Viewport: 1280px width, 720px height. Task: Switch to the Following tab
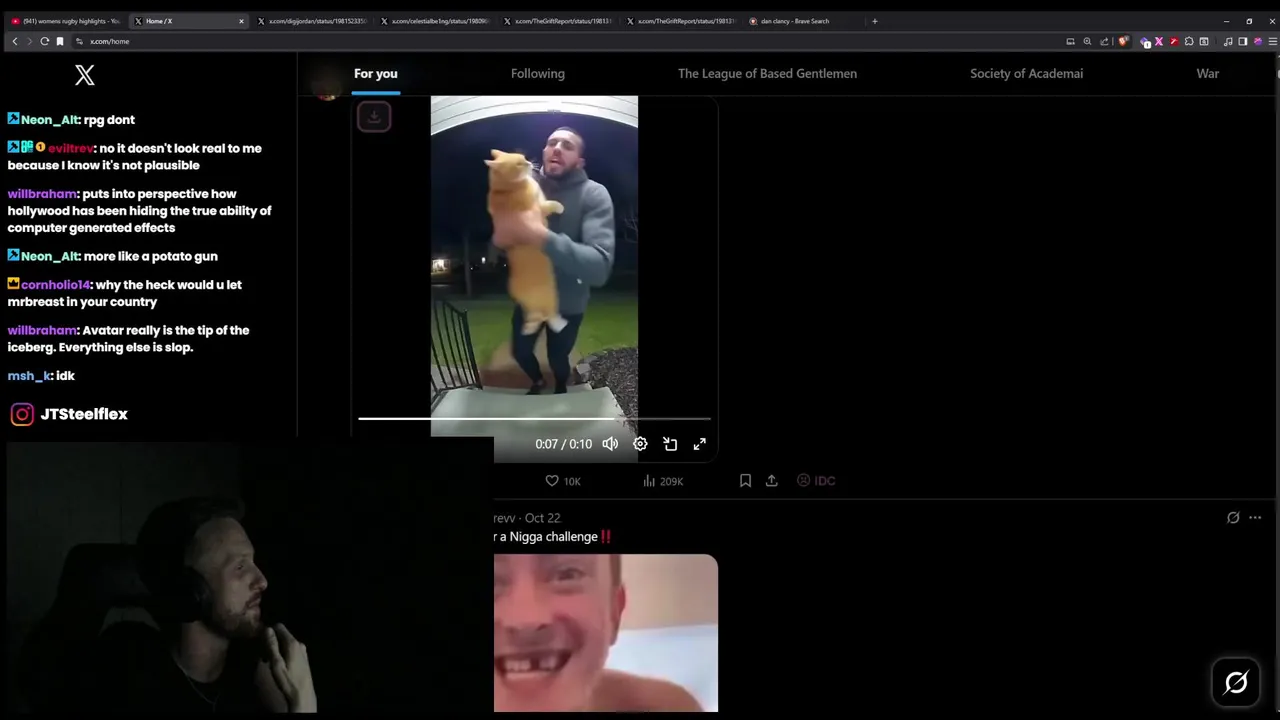coord(538,73)
